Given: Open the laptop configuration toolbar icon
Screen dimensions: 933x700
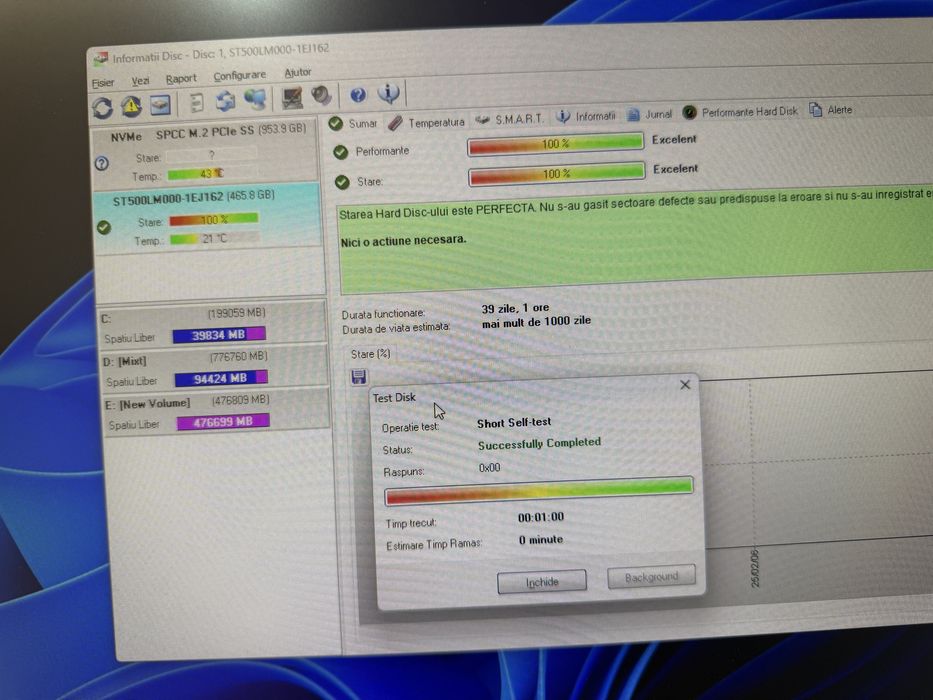Looking at the screenshot, I should point(292,98).
